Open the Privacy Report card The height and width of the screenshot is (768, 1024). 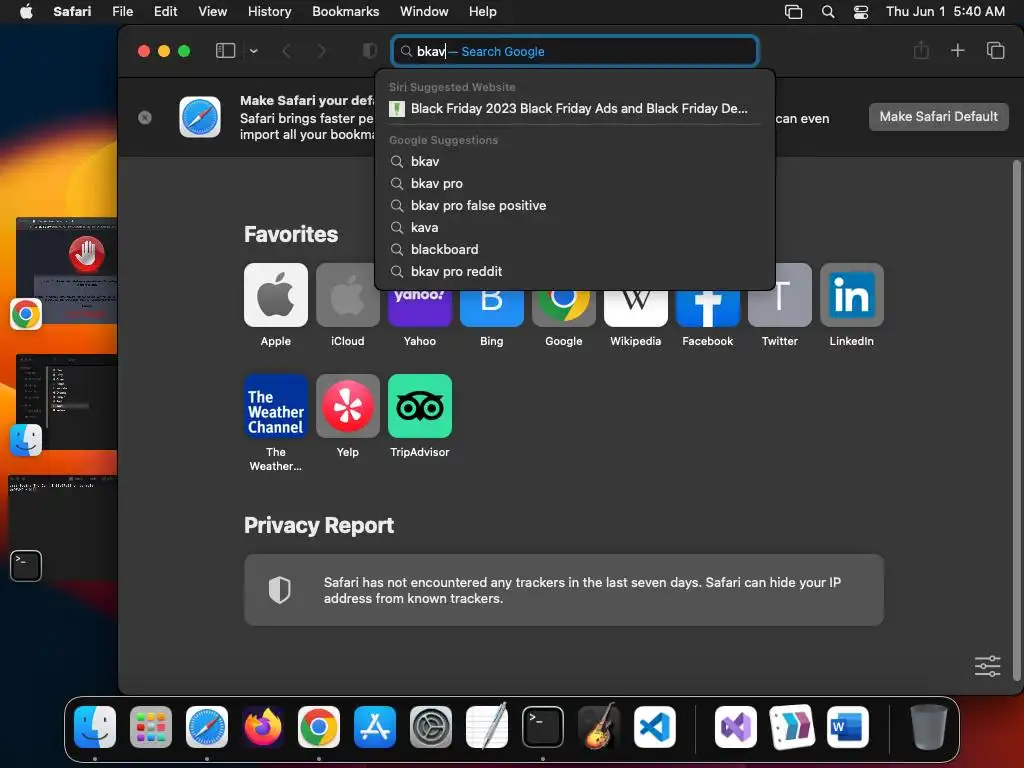pyautogui.click(x=564, y=590)
